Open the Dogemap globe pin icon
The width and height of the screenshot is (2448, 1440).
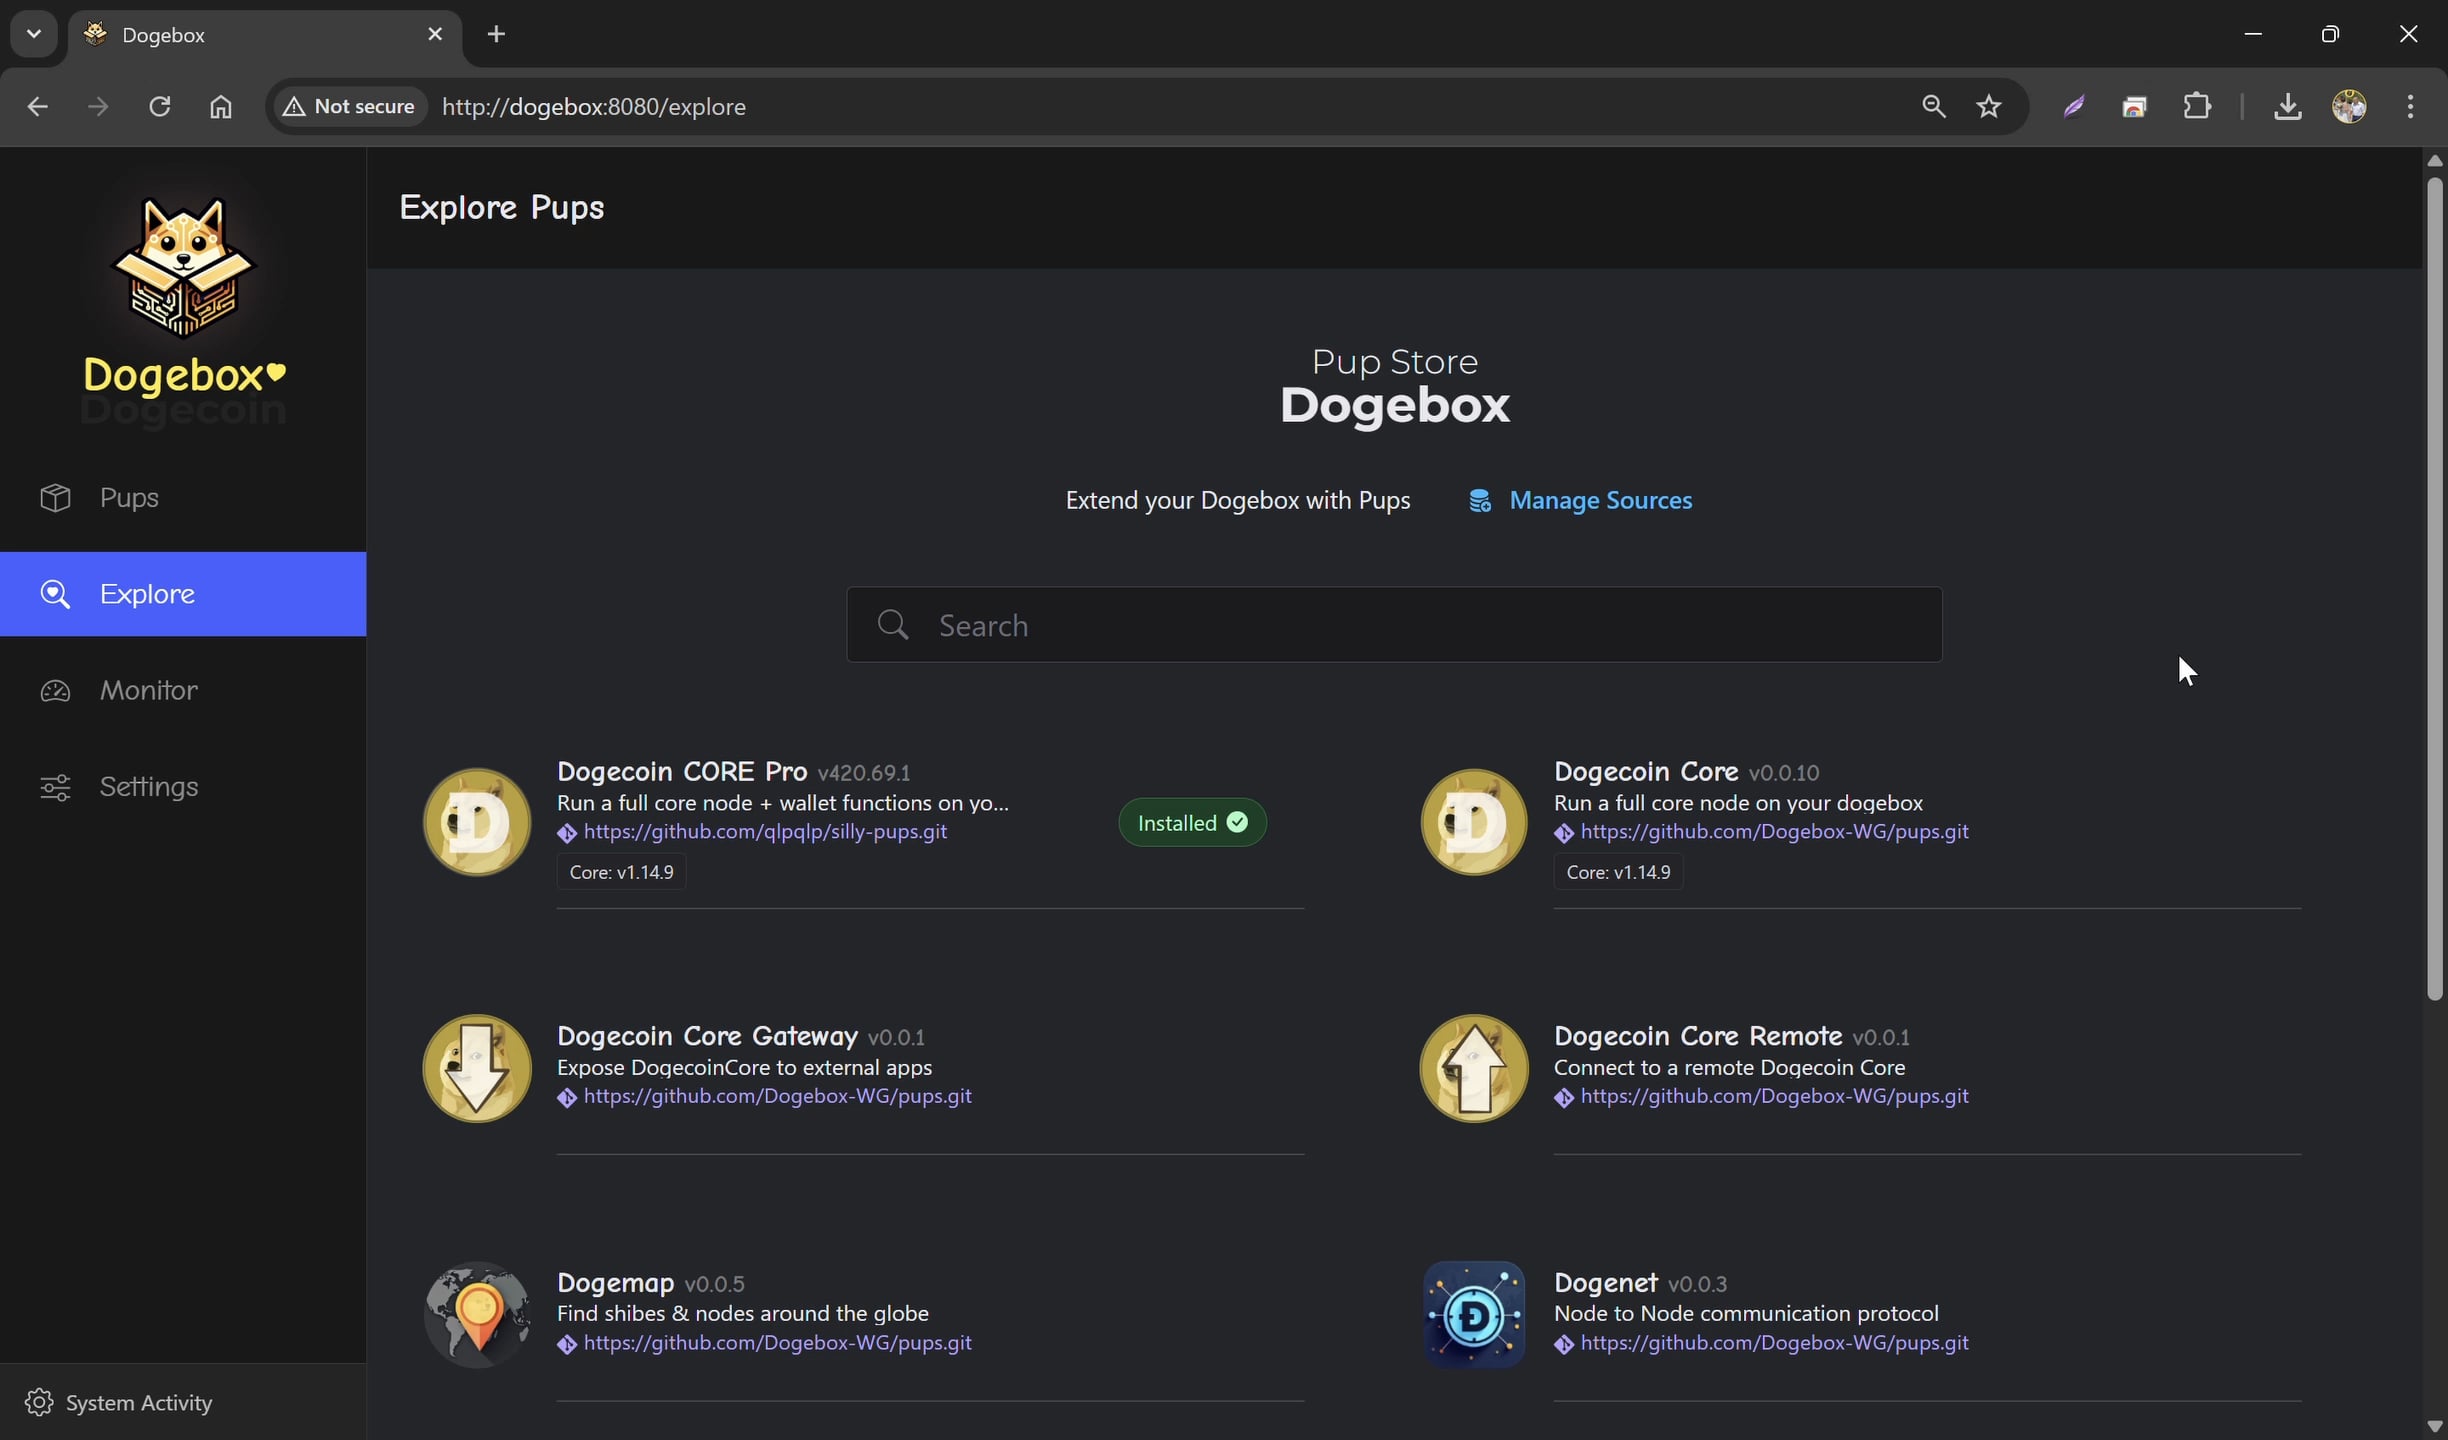pos(477,1315)
